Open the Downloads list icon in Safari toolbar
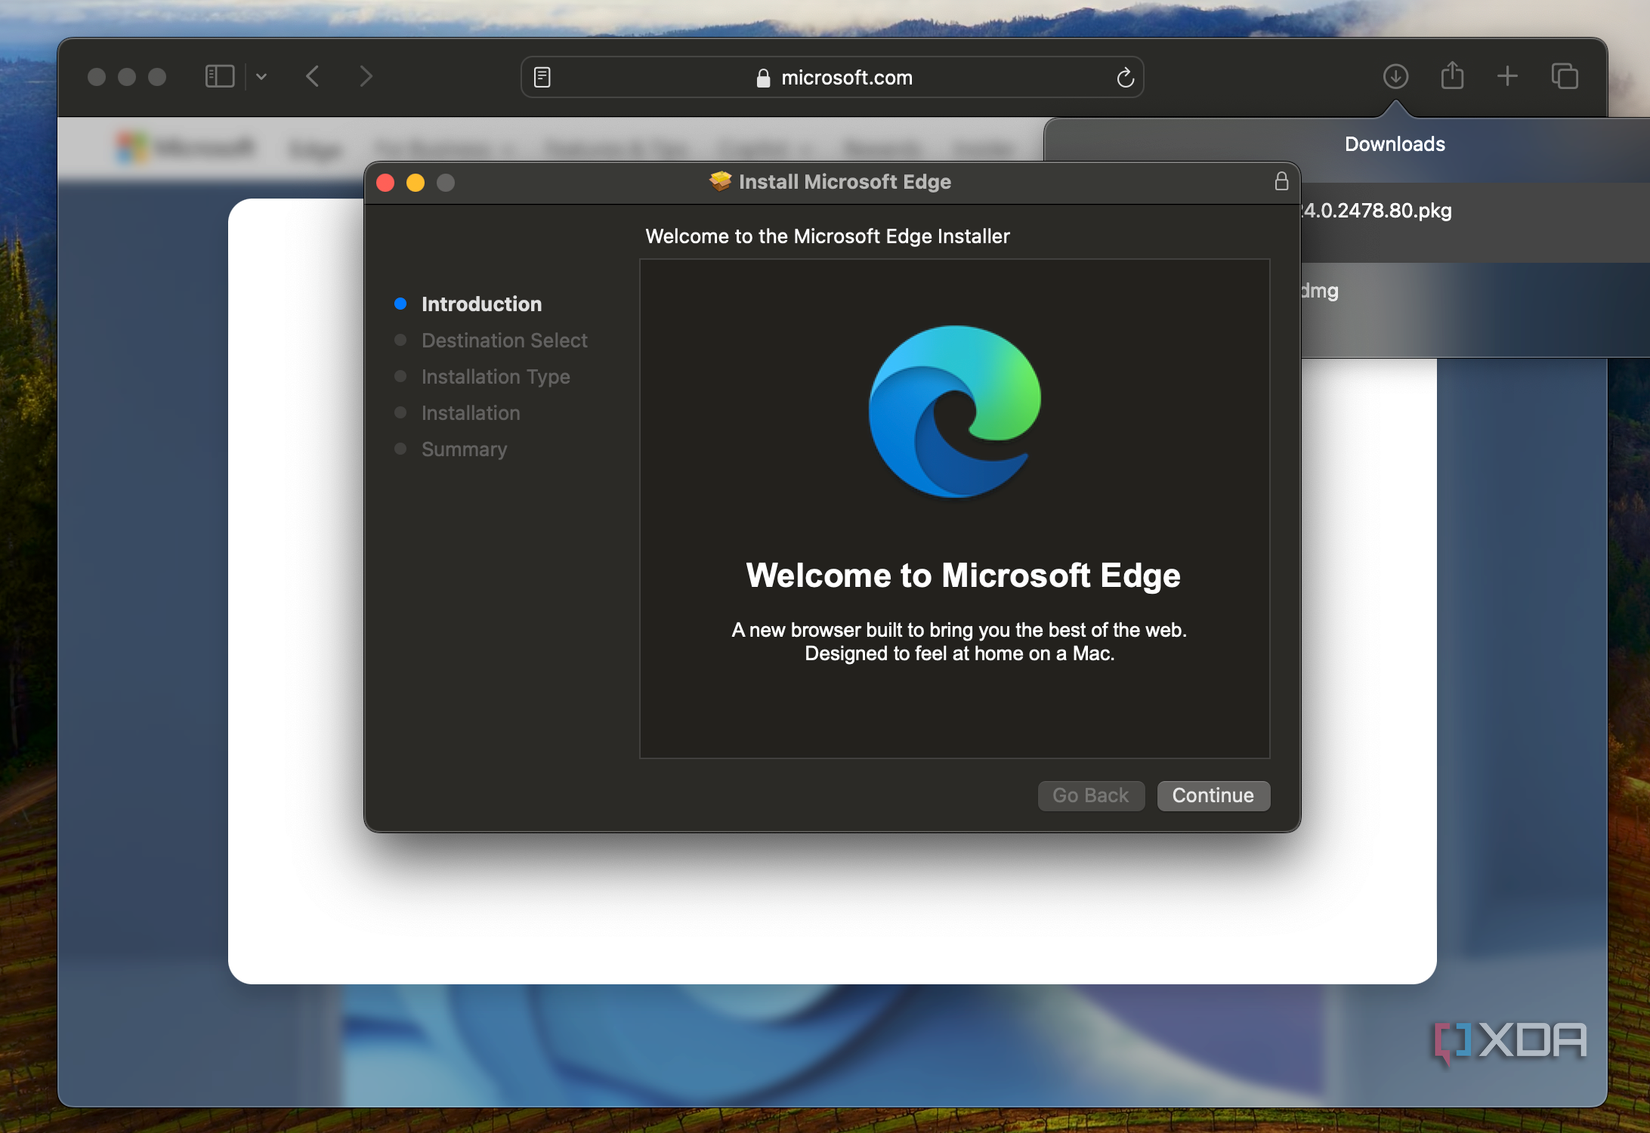Screen dimensions: 1650x1133 (1395, 76)
